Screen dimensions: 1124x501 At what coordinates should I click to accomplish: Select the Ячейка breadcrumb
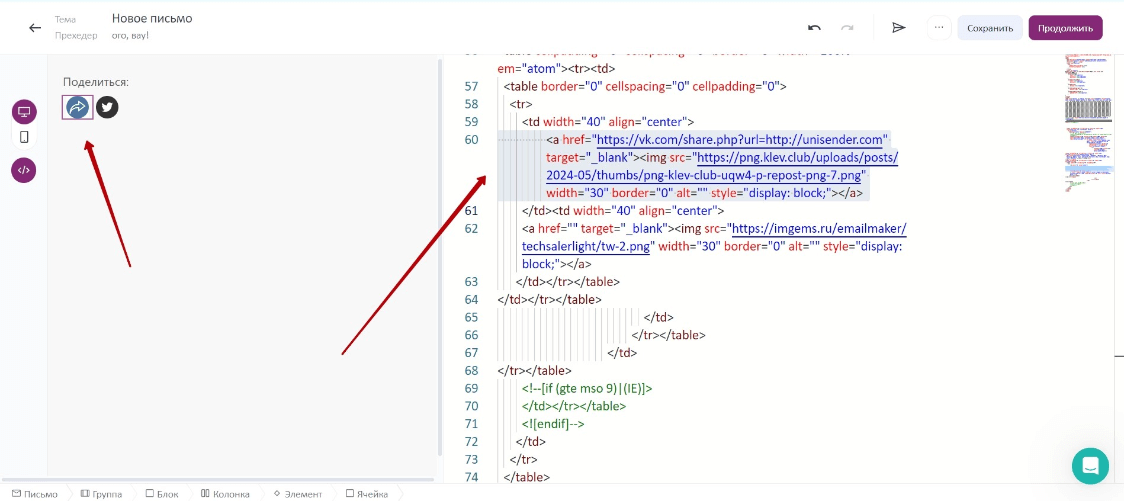click(x=366, y=494)
